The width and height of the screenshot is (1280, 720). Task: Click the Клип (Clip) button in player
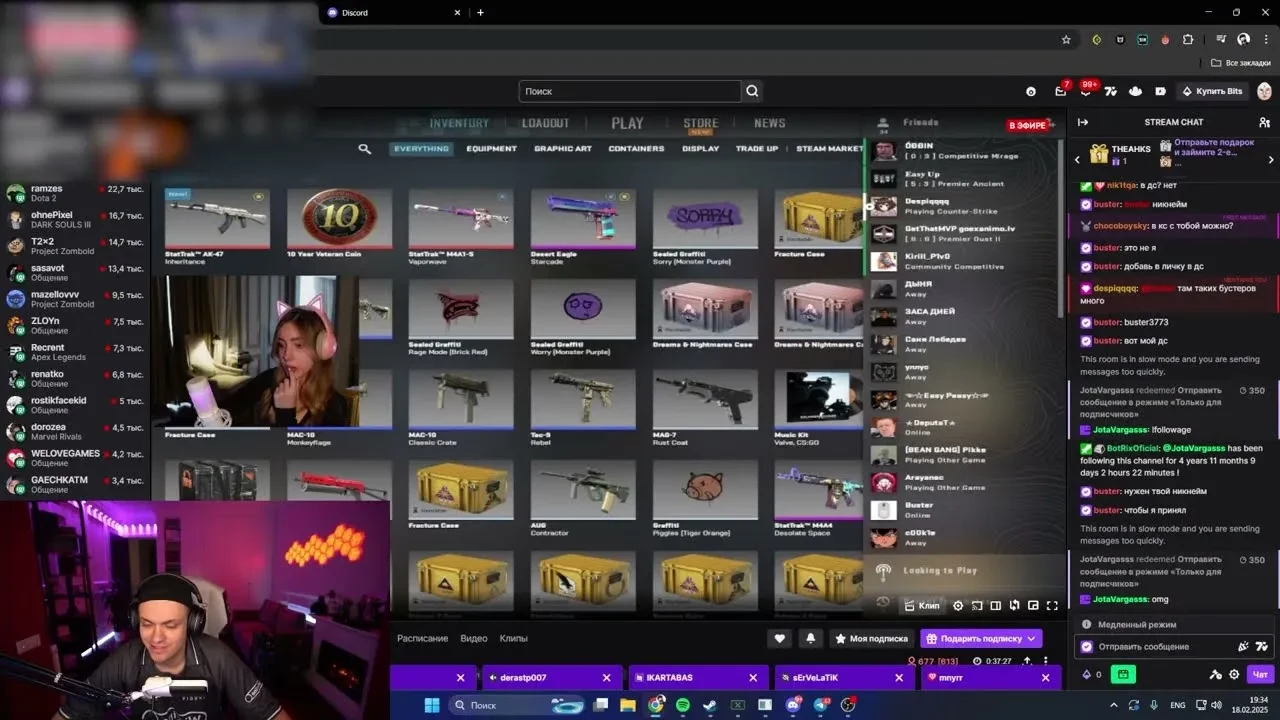tap(922, 605)
